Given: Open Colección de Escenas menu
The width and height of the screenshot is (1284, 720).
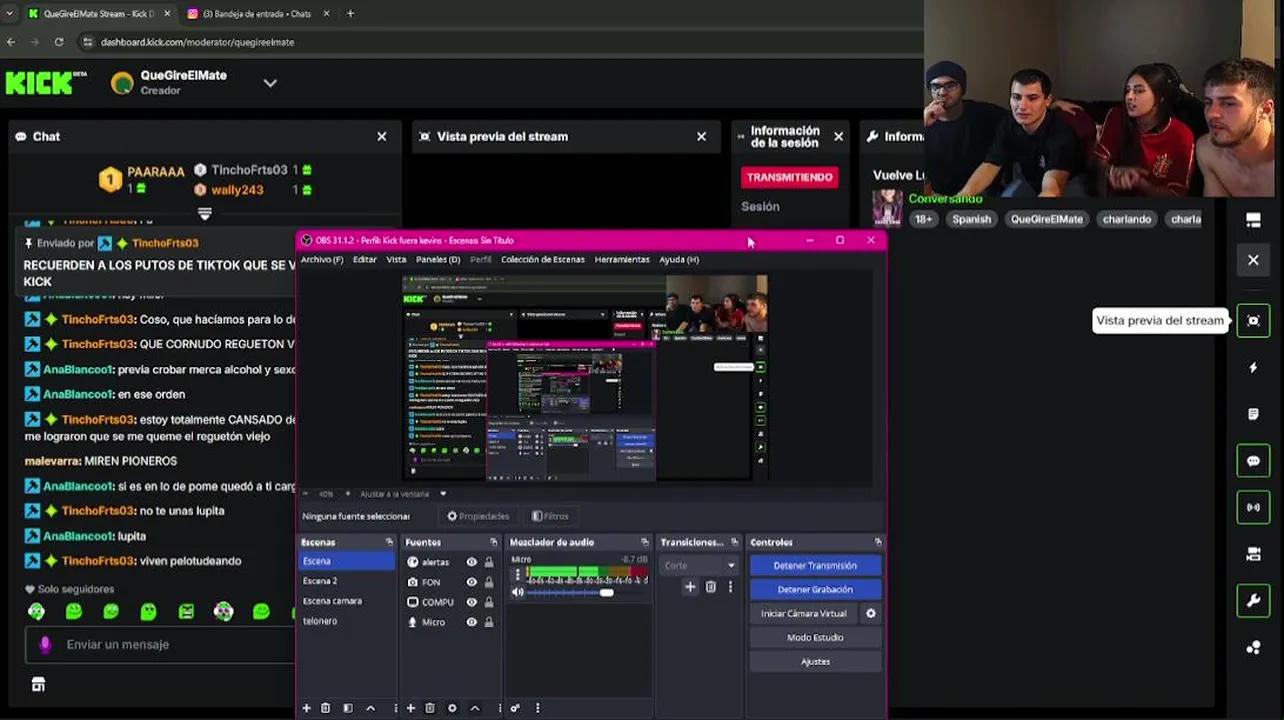Looking at the screenshot, I should pos(543,259).
